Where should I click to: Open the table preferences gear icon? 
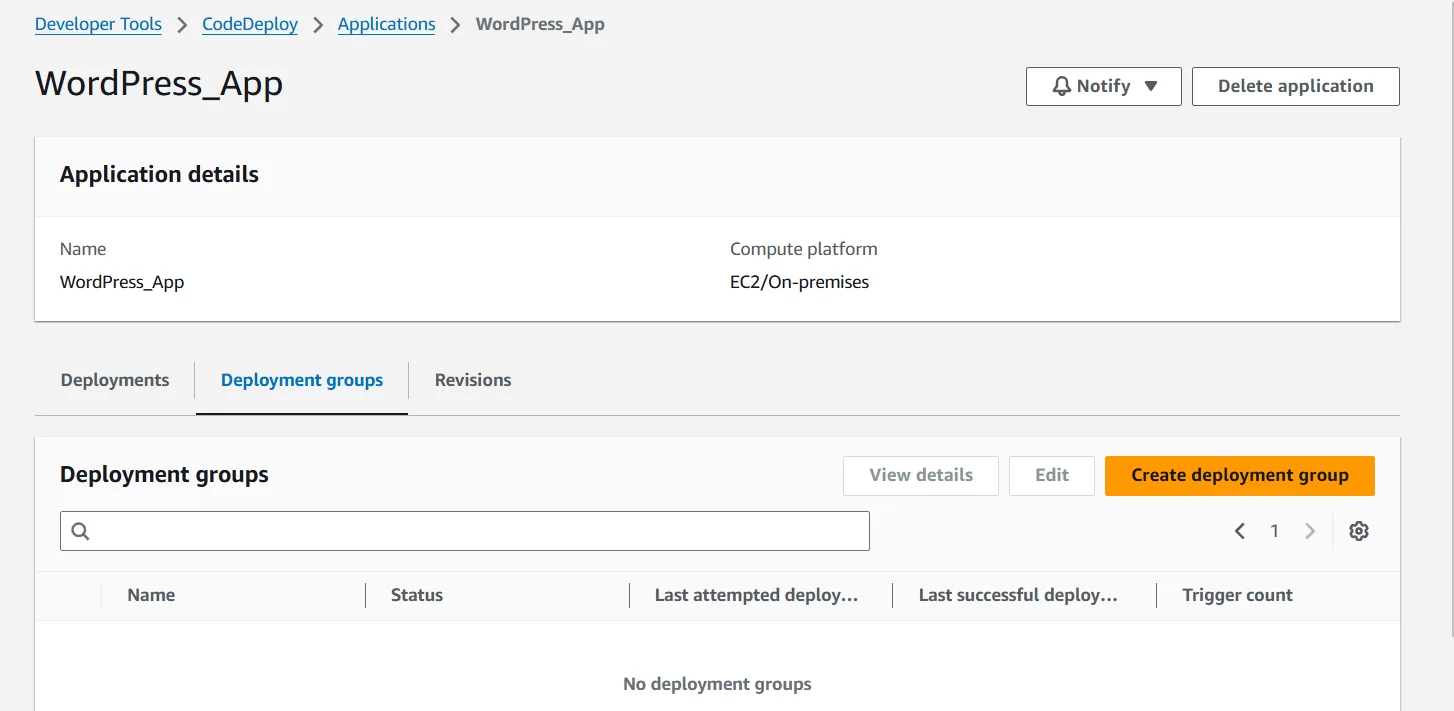(x=1358, y=531)
